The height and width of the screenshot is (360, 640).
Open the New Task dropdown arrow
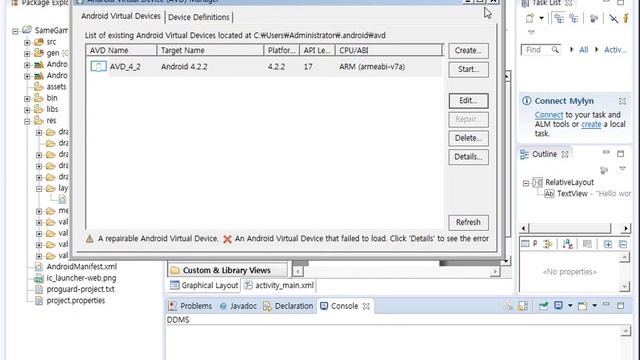coord(541,18)
